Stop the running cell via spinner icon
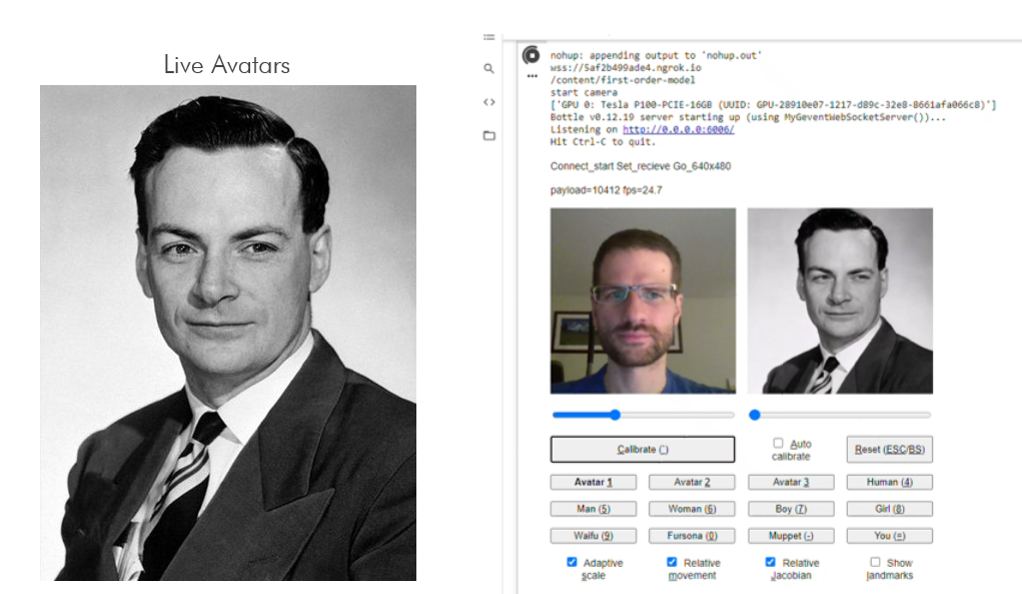The height and width of the screenshot is (594, 1022). click(532, 56)
